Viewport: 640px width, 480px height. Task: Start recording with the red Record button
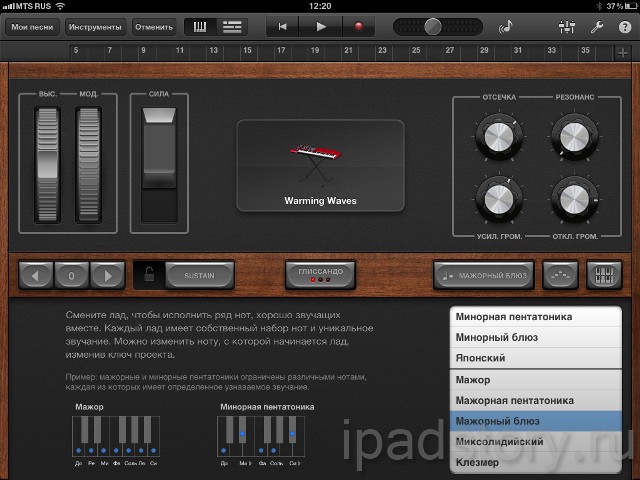coord(358,27)
